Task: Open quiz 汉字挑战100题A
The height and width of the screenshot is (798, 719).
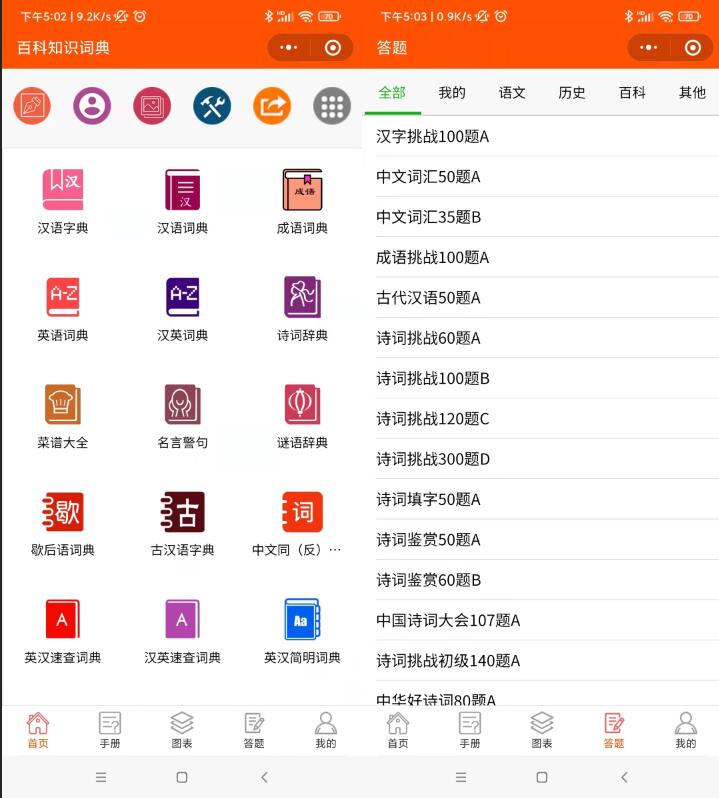Action: pos(547,136)
